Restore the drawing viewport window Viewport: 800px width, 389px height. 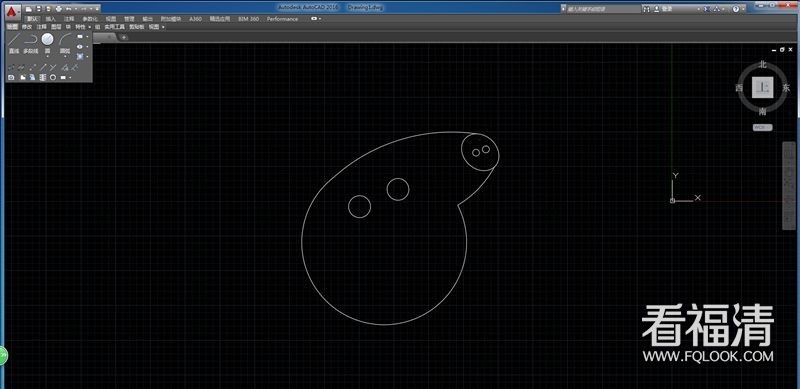tap(782, 50)
